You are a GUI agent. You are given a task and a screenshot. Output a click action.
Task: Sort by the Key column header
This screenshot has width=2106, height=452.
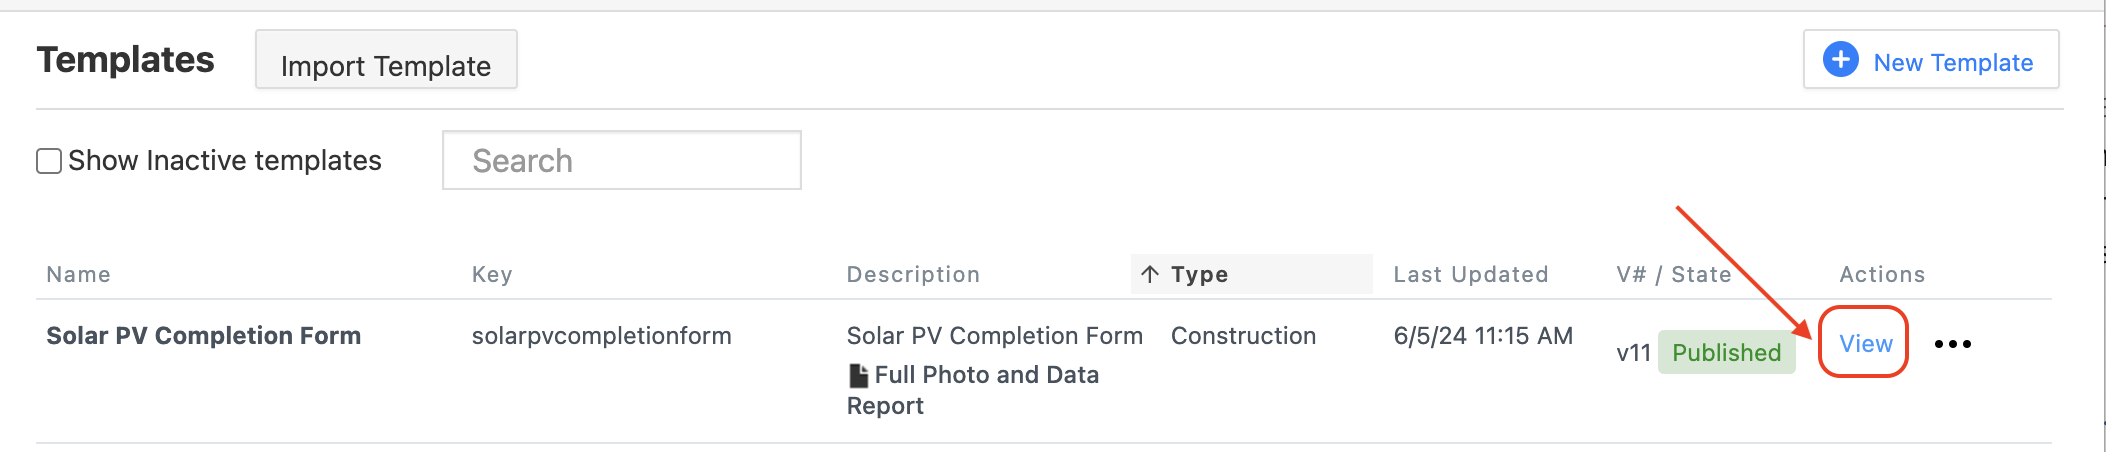coord(492,274)
